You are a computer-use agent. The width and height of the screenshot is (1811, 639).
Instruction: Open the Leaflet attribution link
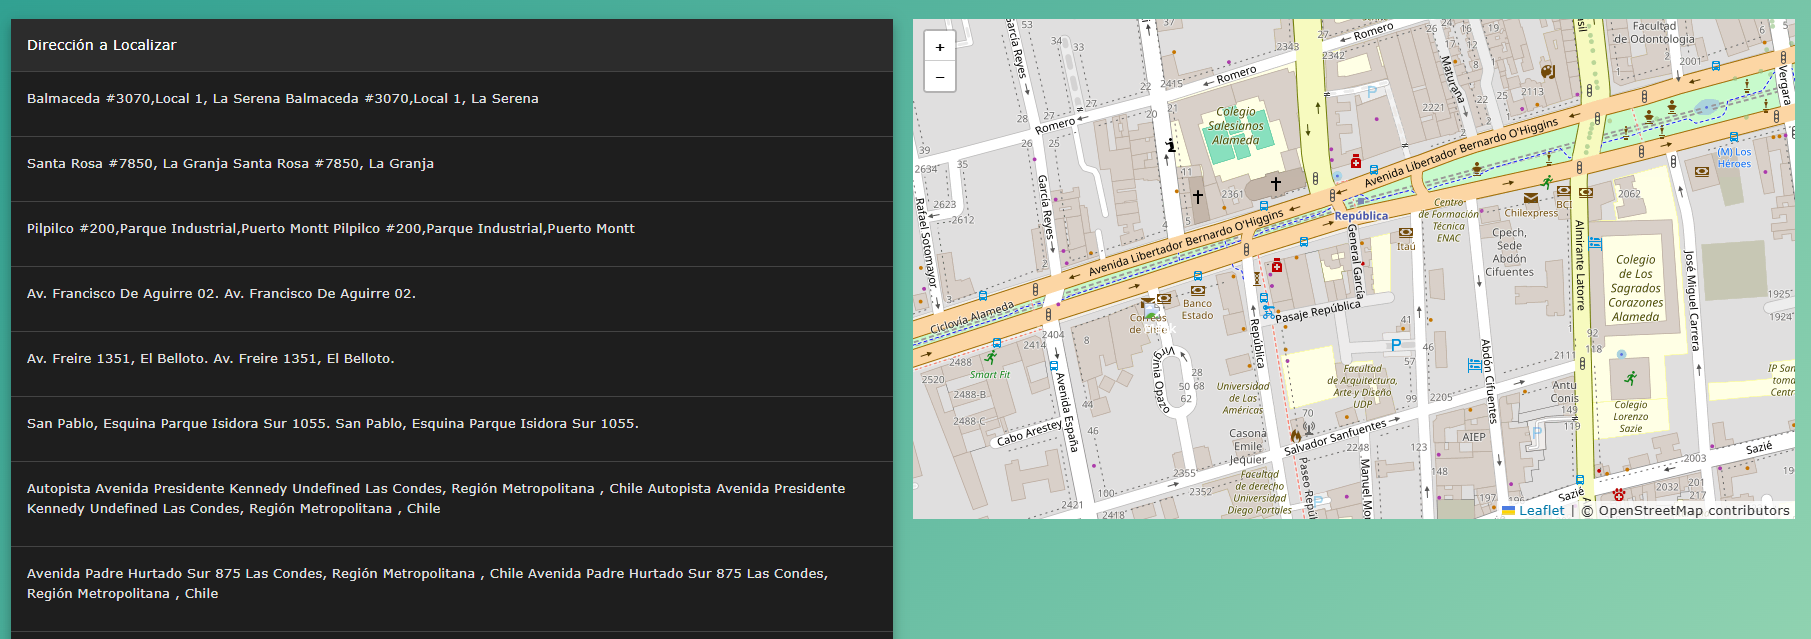point(1541,511)
